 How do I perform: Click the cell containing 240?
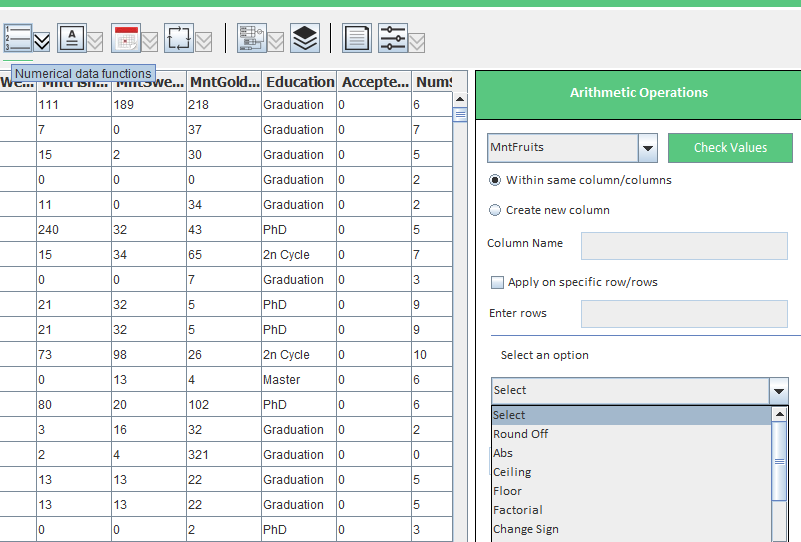(74, 230)
